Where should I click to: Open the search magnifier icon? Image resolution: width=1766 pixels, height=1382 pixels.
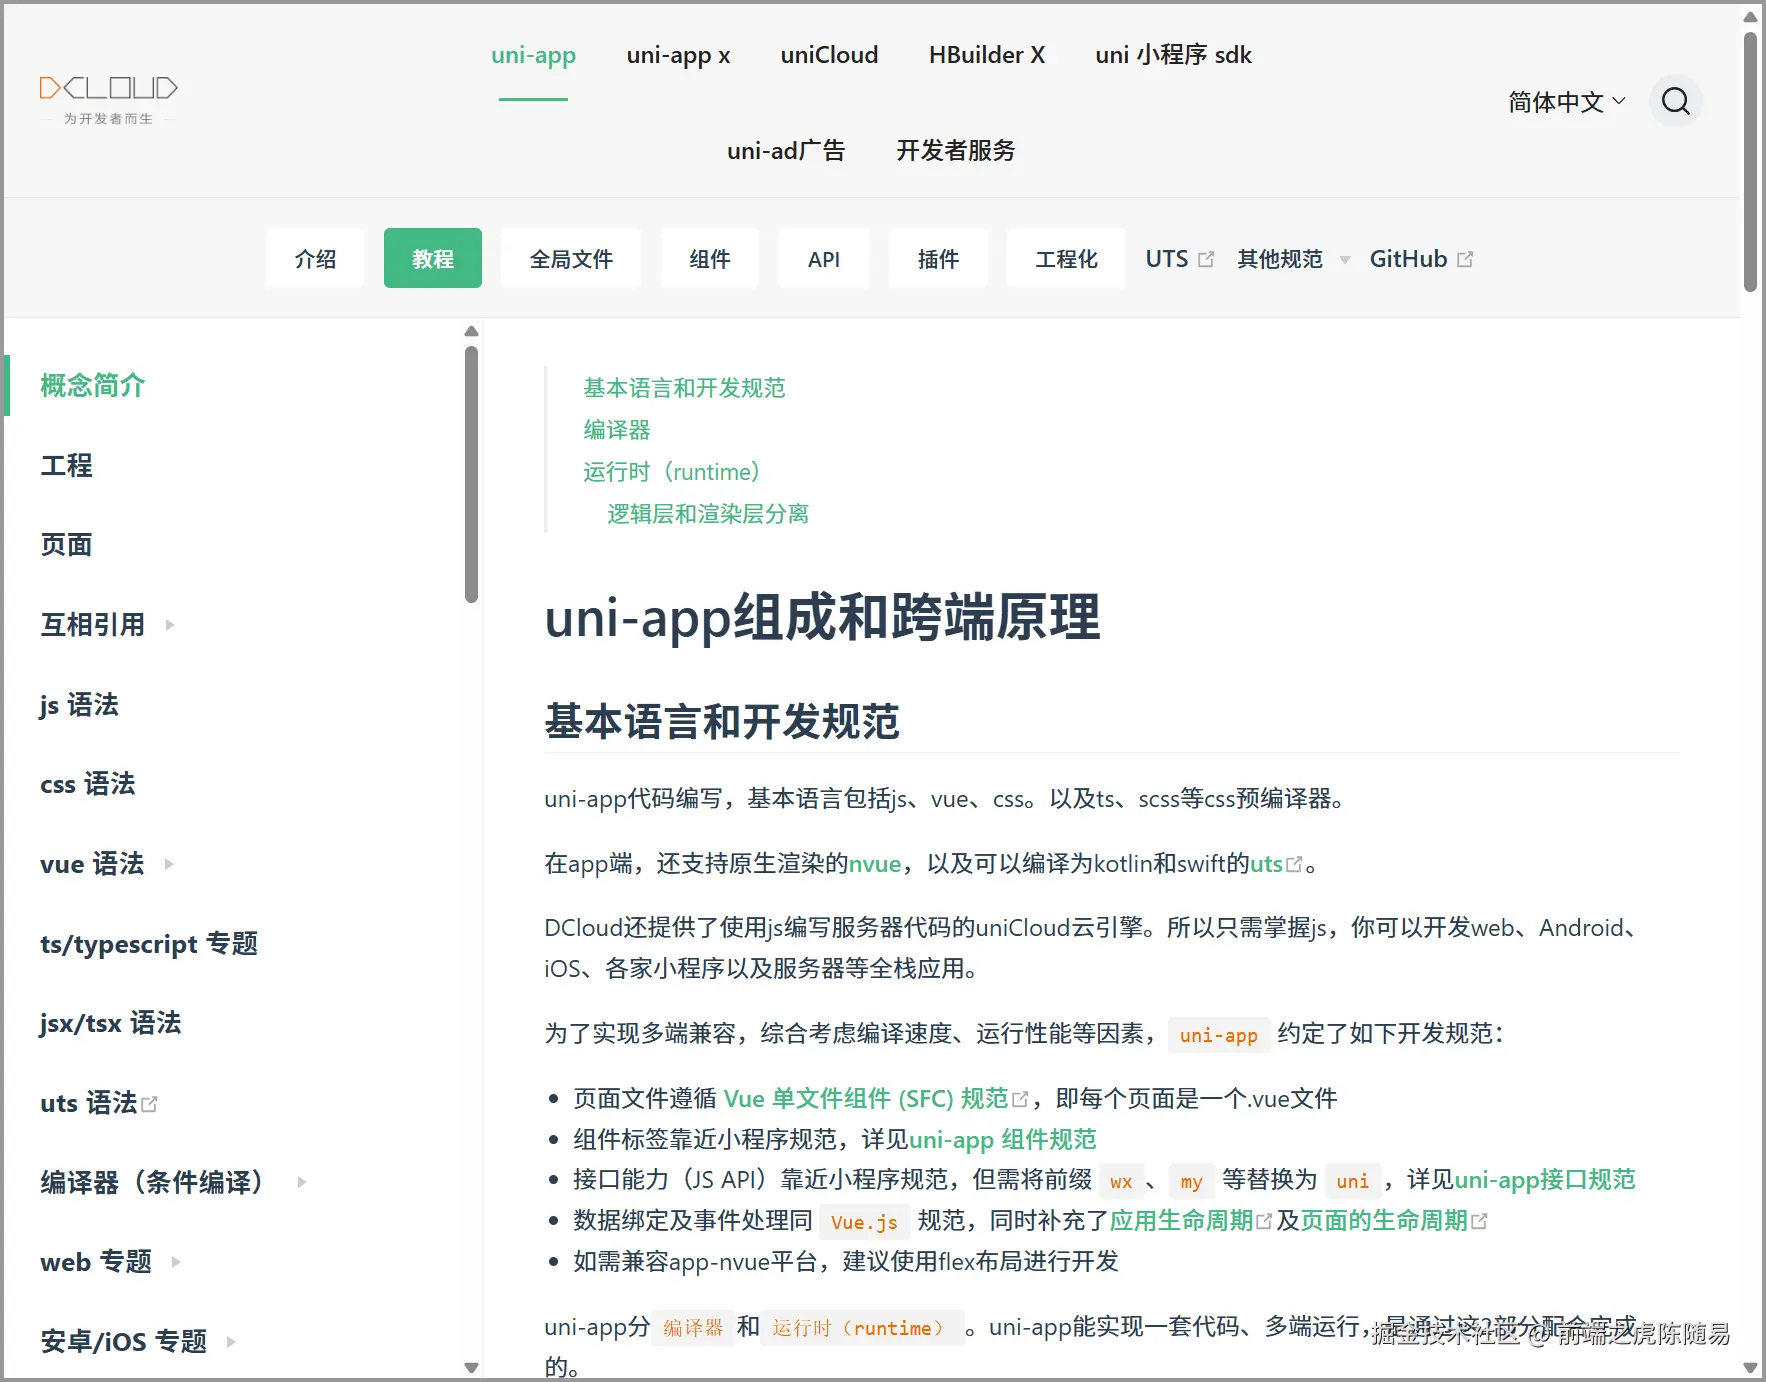(1676, 101)
